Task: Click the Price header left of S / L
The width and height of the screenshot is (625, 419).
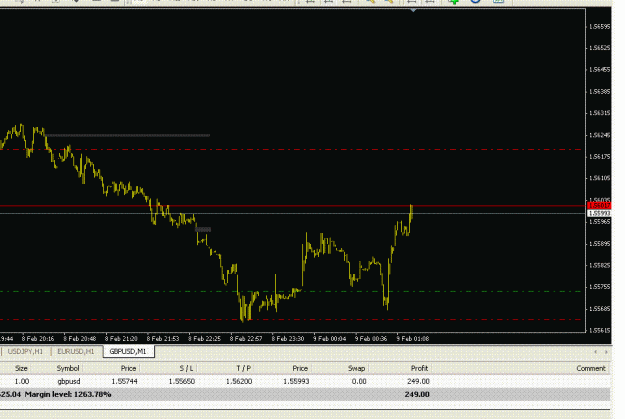Action: [128, 368]
